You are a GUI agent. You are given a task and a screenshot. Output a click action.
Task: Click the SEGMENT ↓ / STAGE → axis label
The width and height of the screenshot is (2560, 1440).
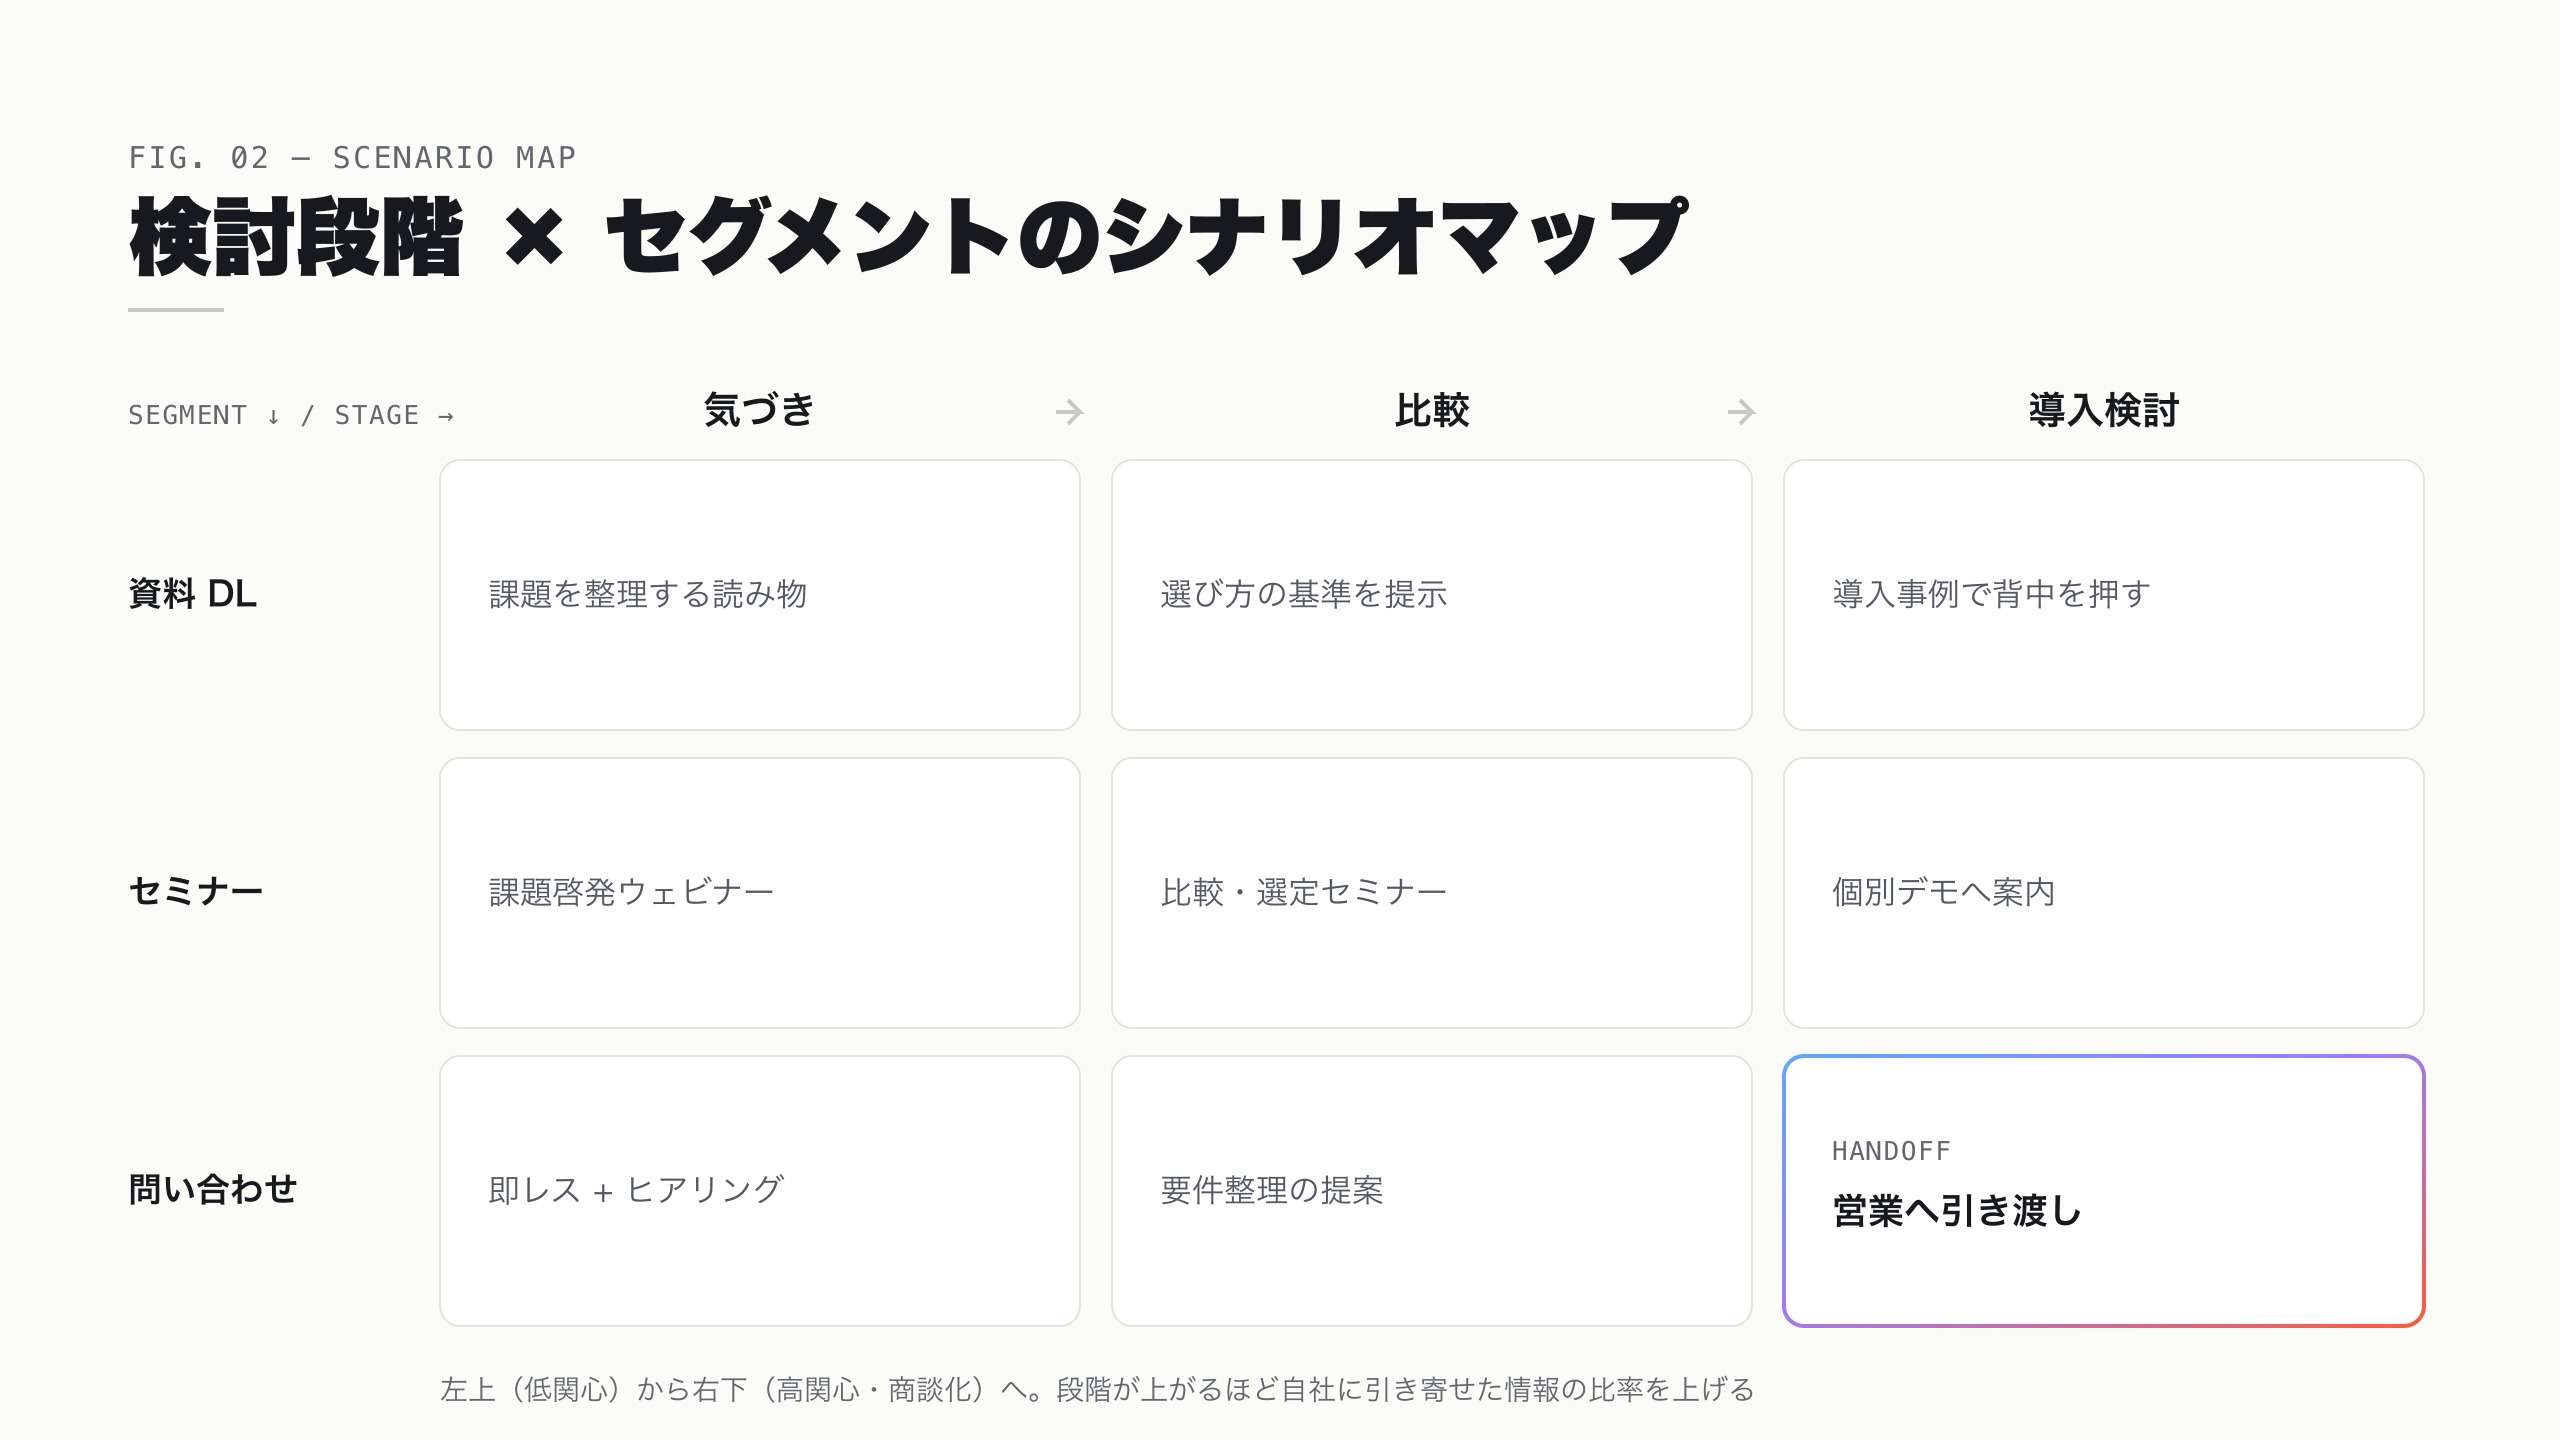291,415
